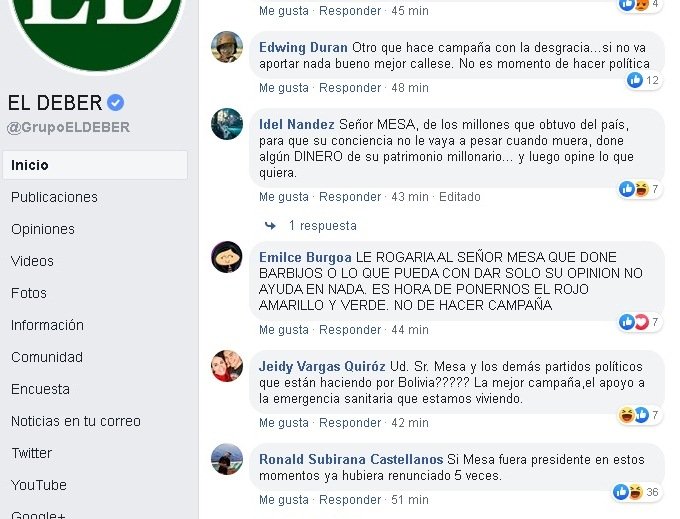This screenshot has width=680, height=519.
Task: Open Noticias en tu correo link
Action: coord(76,421)
